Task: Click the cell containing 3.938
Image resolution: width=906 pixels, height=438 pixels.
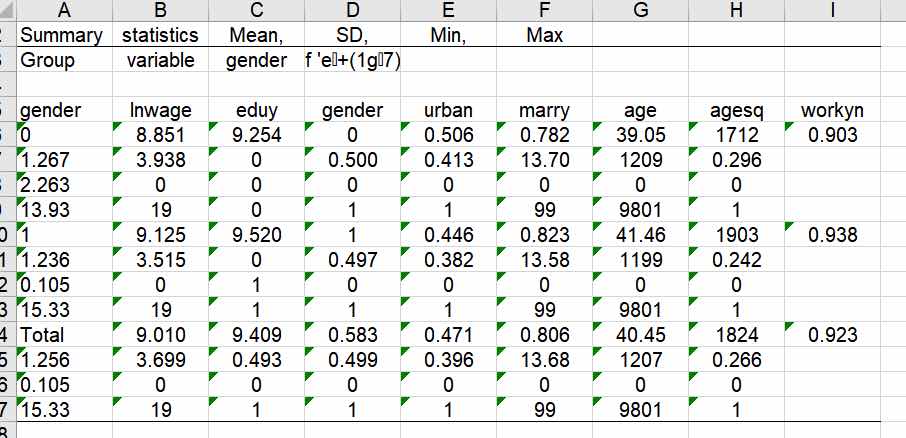Action: click(x=161, y=159)
